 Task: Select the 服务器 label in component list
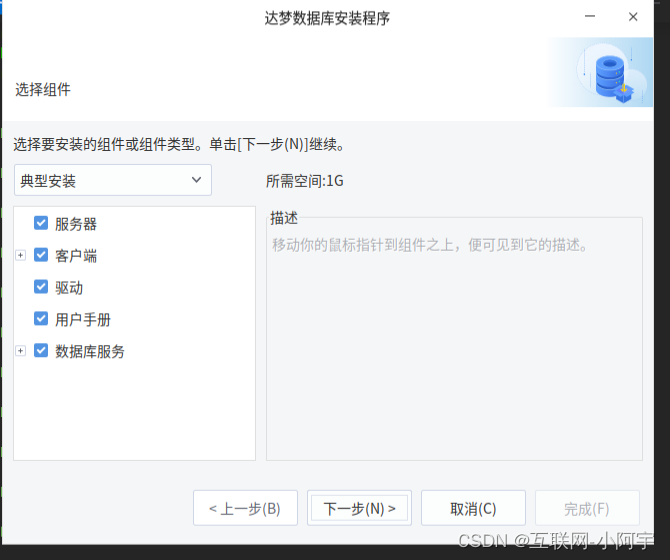pos(76,224)
